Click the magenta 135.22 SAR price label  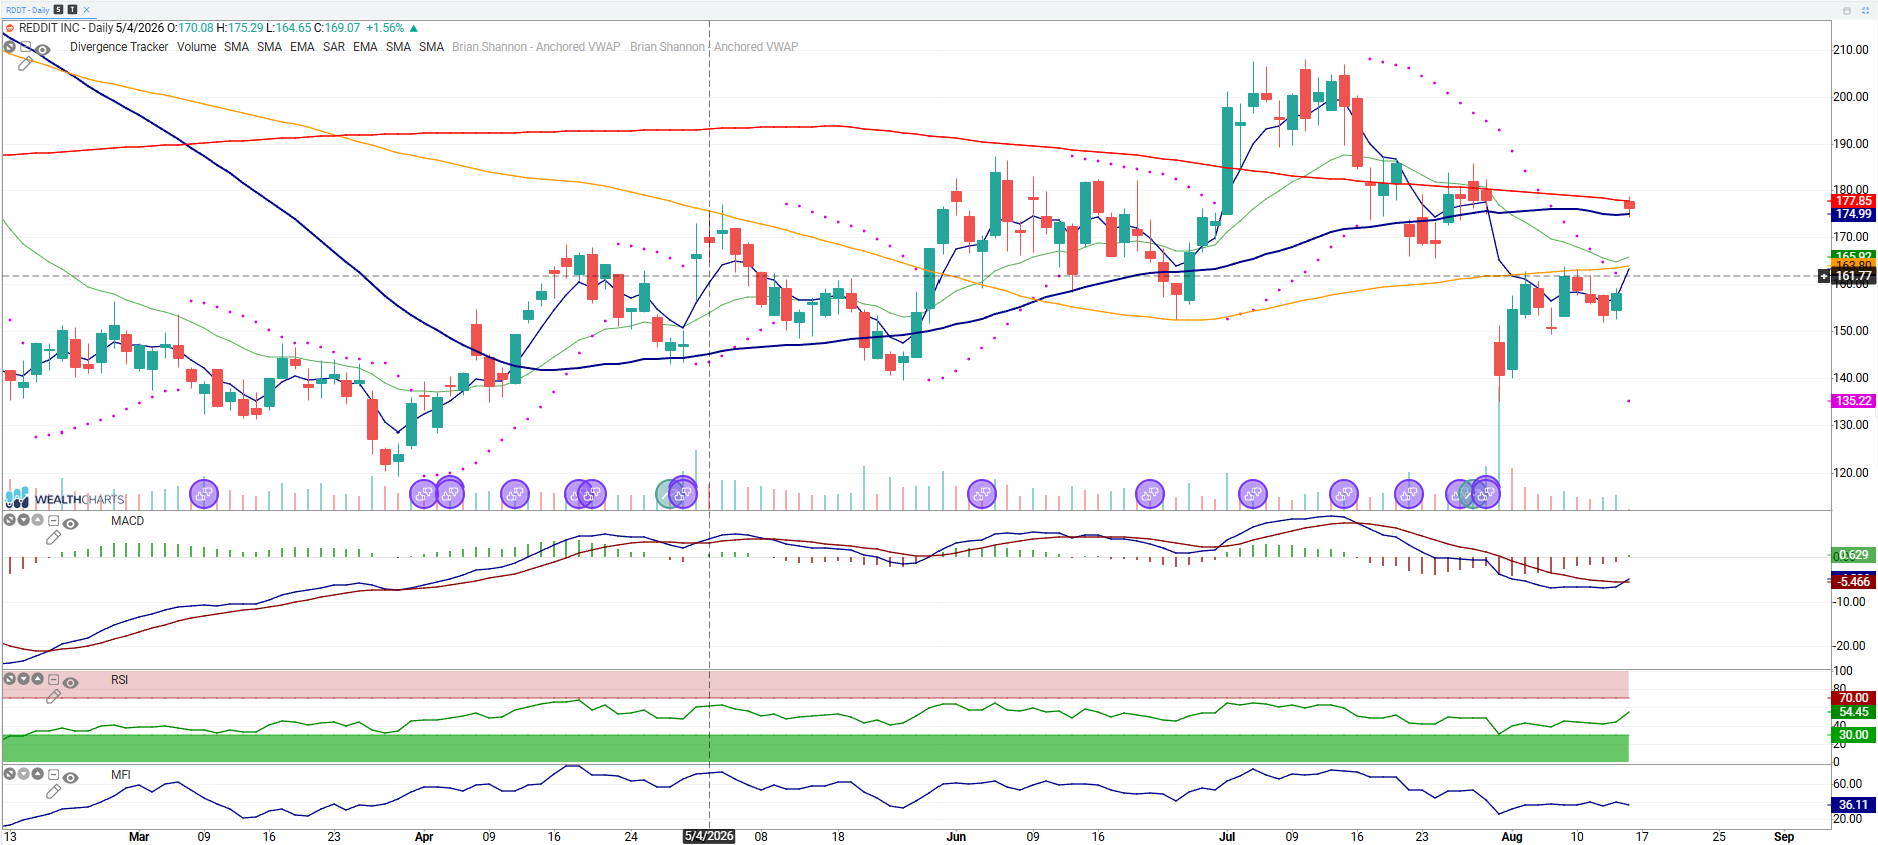(x=1853, y=401)
